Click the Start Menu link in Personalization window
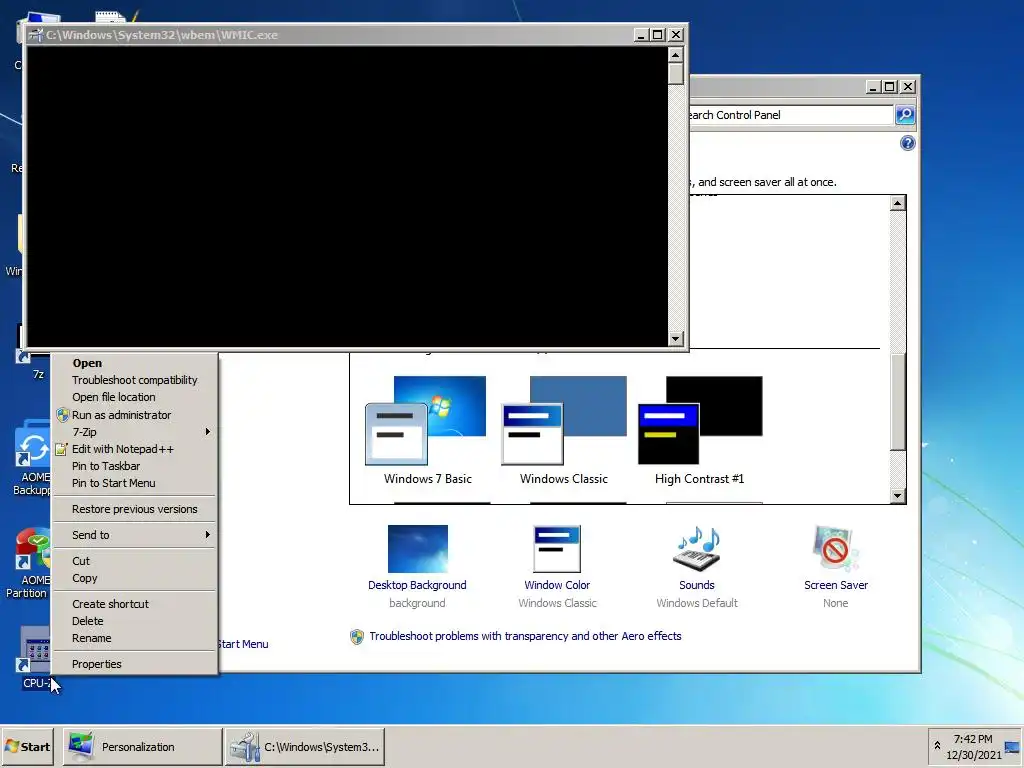1024x768 pixels. point(243,644)
